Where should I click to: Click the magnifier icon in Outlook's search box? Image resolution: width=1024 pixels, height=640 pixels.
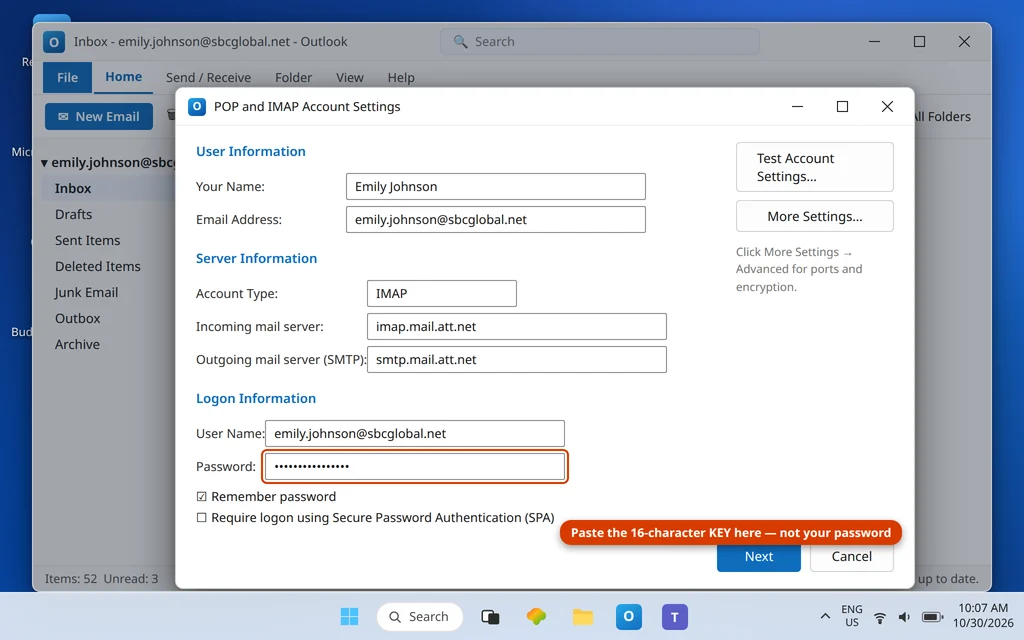click(x=460, y=42)
